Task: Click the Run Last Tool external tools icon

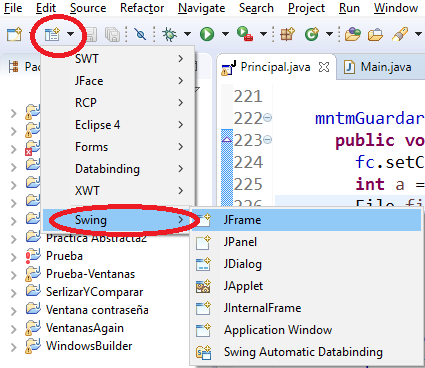Action: 245,34
